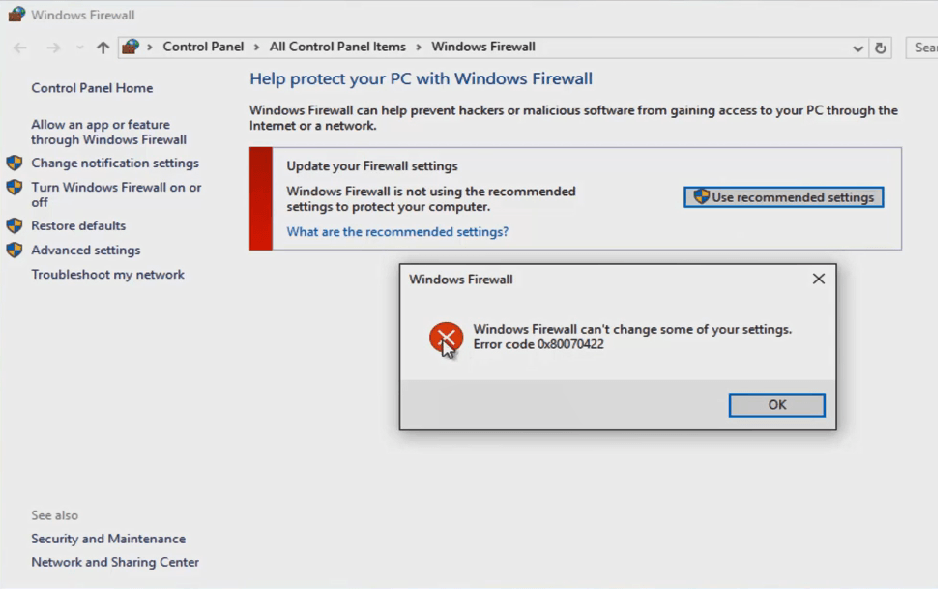Image resolution: width=938 pixels, height=589 pixels.
Task: Click the Windows Firewall title bar icon
Action: pyautogui.click(x=16, y=14)
